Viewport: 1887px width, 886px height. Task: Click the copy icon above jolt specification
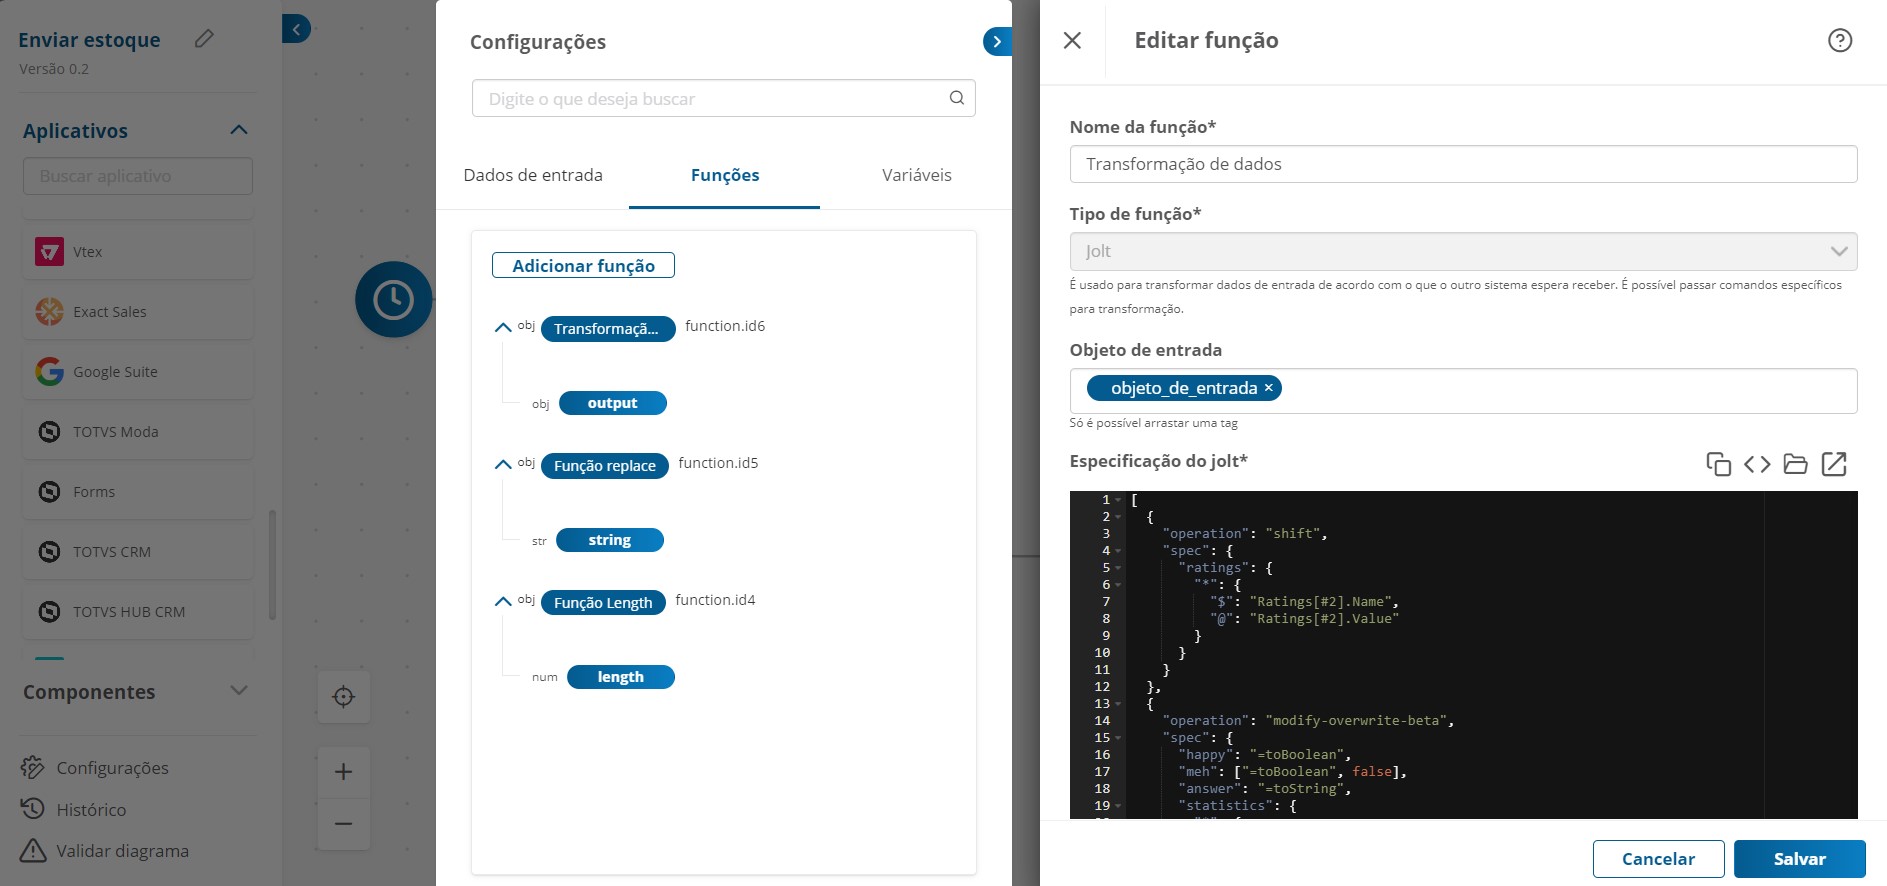[1718, 464]
